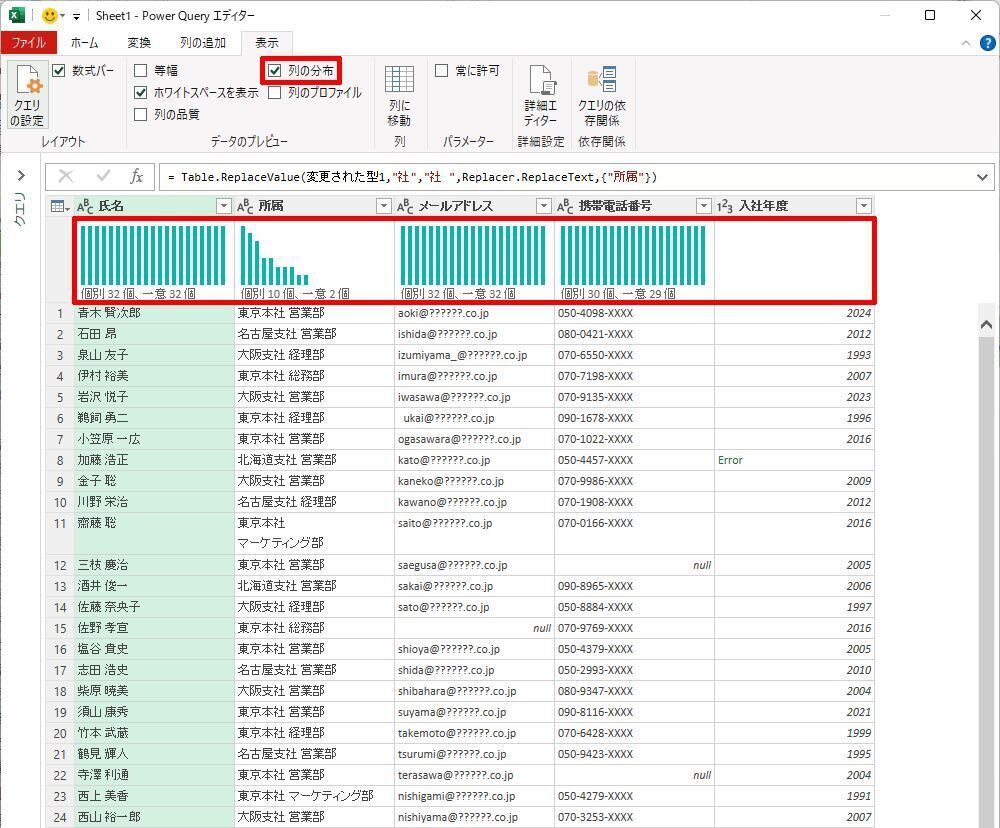
Task: Open filter dropdown for 入社年度 column
Action: [x=864, y=206]
